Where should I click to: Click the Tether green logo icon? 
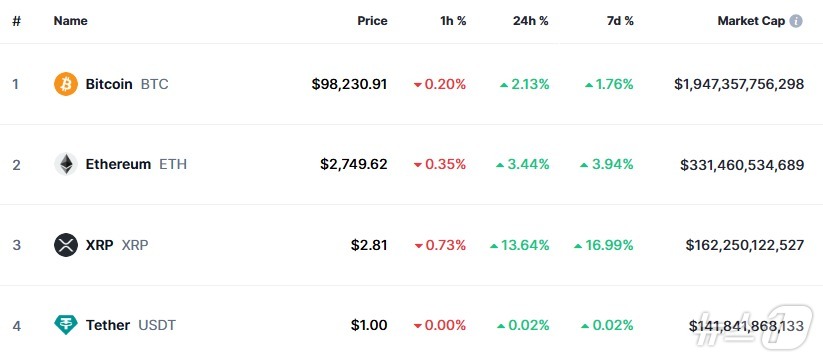point(66,325)
